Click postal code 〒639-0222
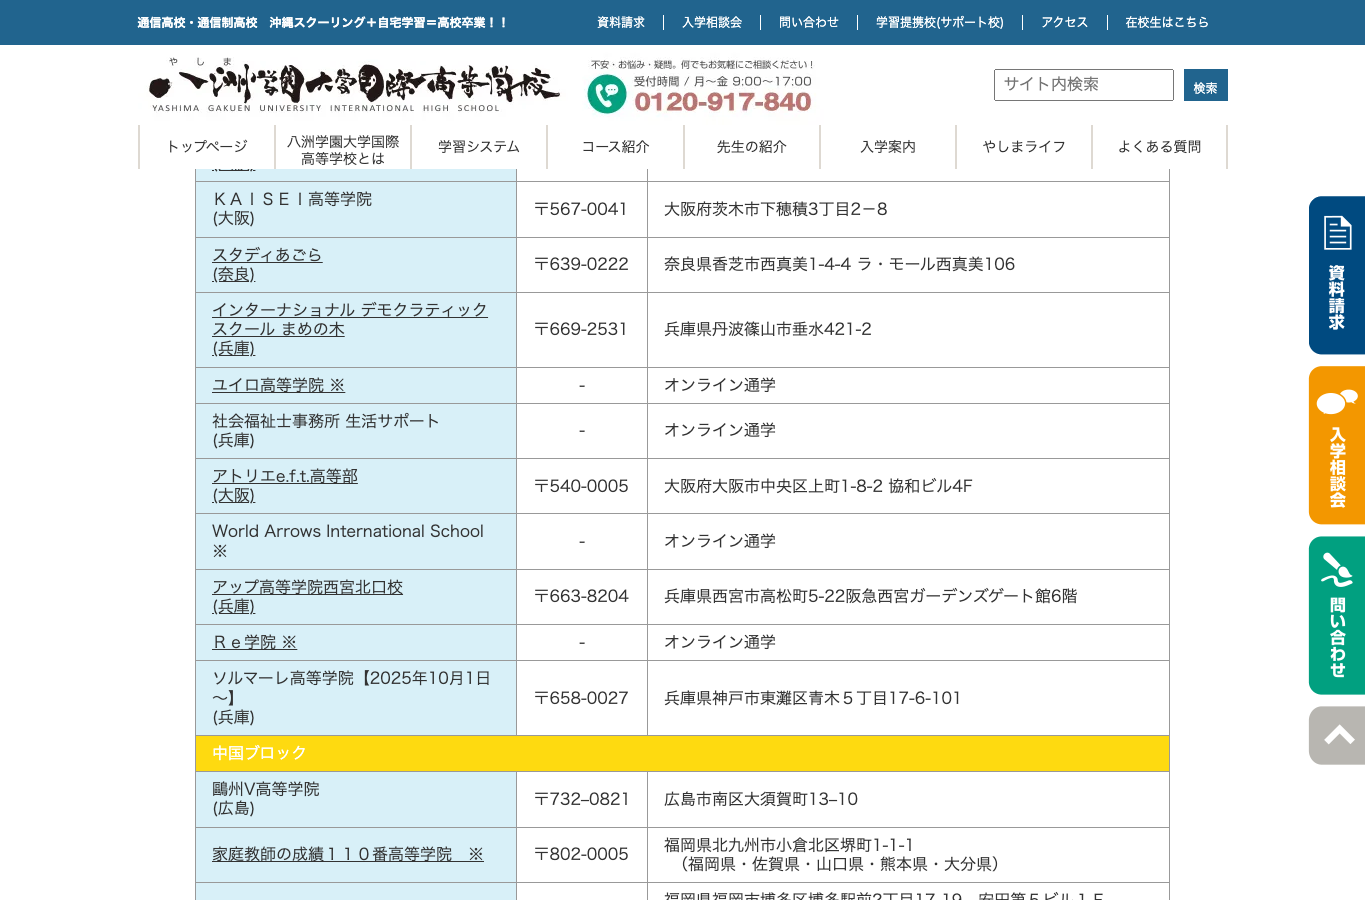Screen dimensions: 1365x900 pyautogui.click(x=581, y=264)
